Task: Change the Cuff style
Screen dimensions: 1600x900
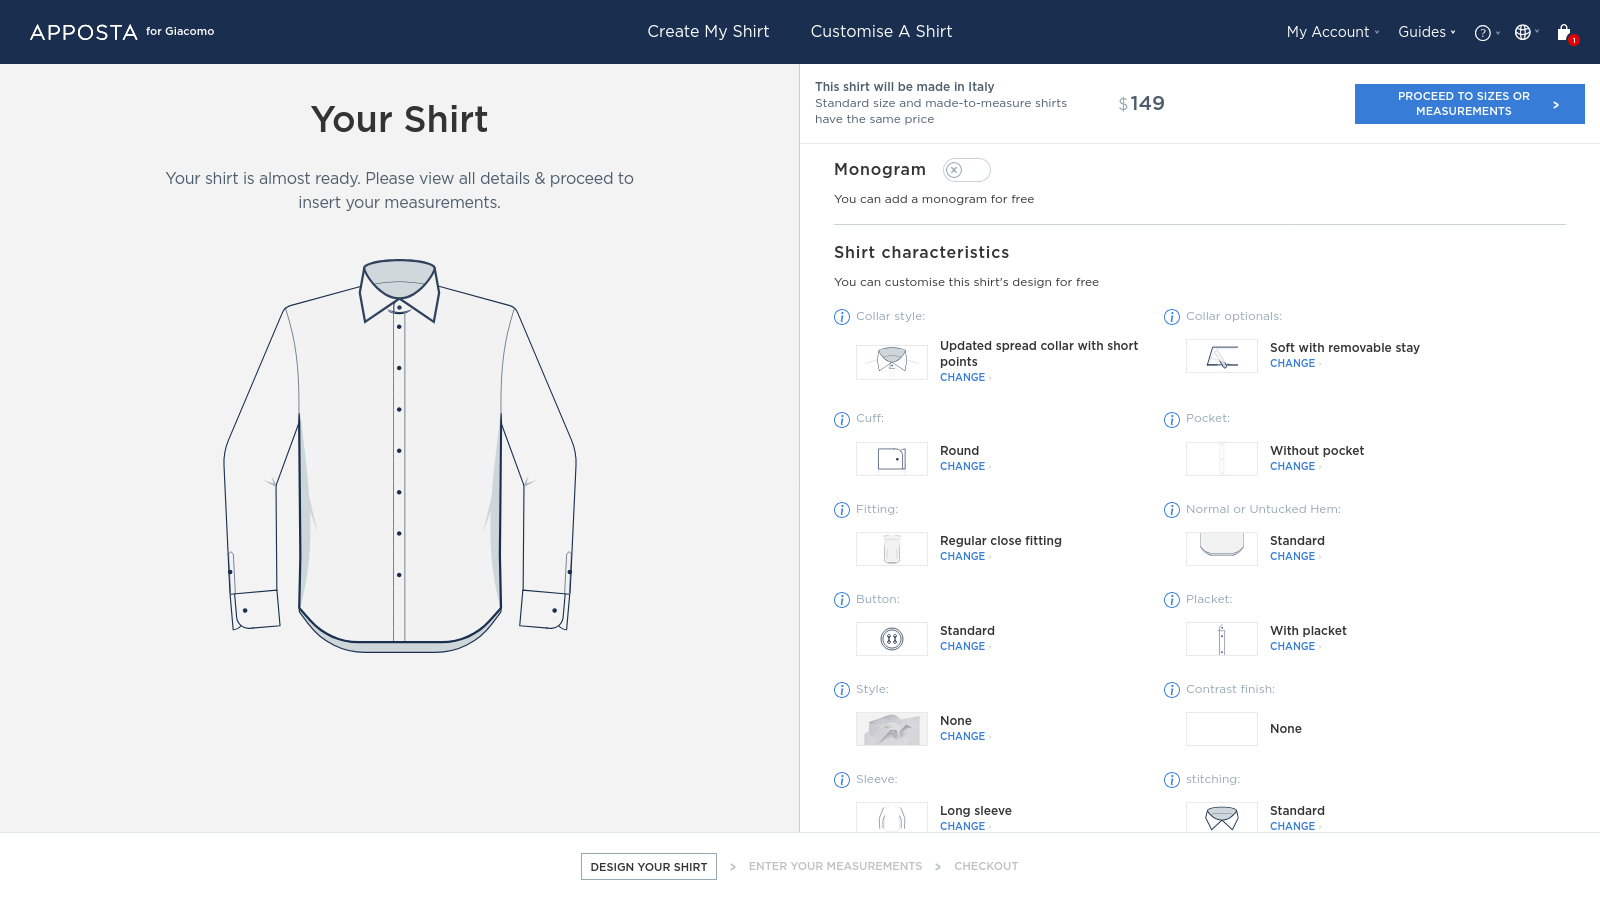Action: 962,467
